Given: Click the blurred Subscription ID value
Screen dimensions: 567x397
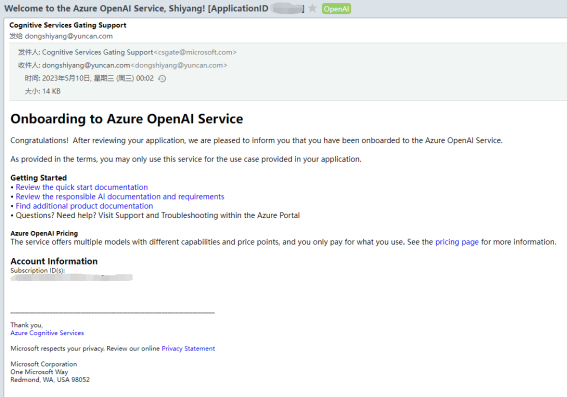Looking at the screenshot, I should 72,278.
